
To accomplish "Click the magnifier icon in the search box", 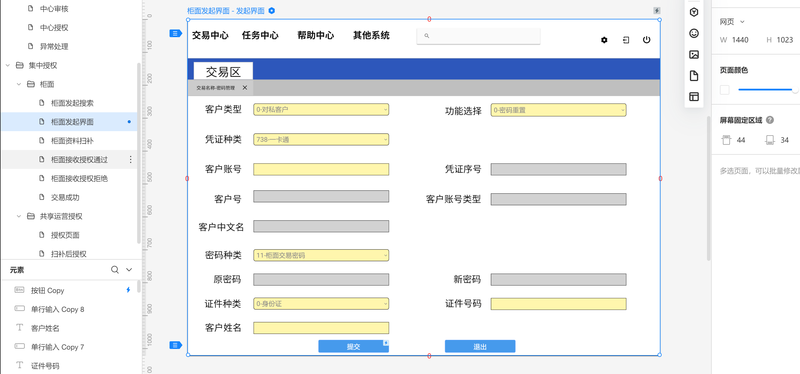I will coord(427,36).
